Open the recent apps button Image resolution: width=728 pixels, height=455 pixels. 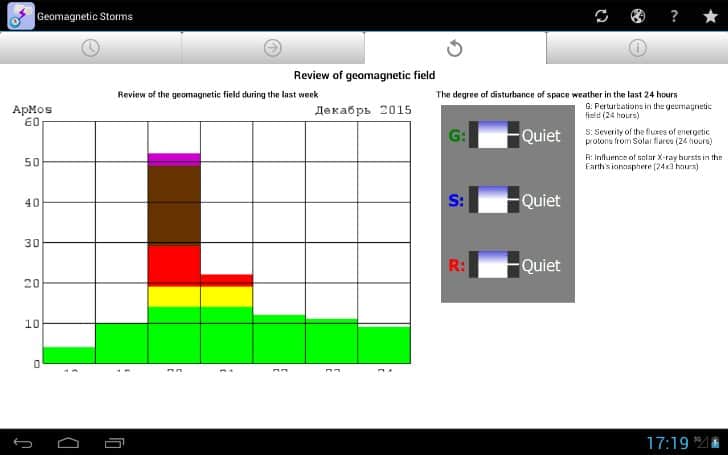(x=114, y=442)
